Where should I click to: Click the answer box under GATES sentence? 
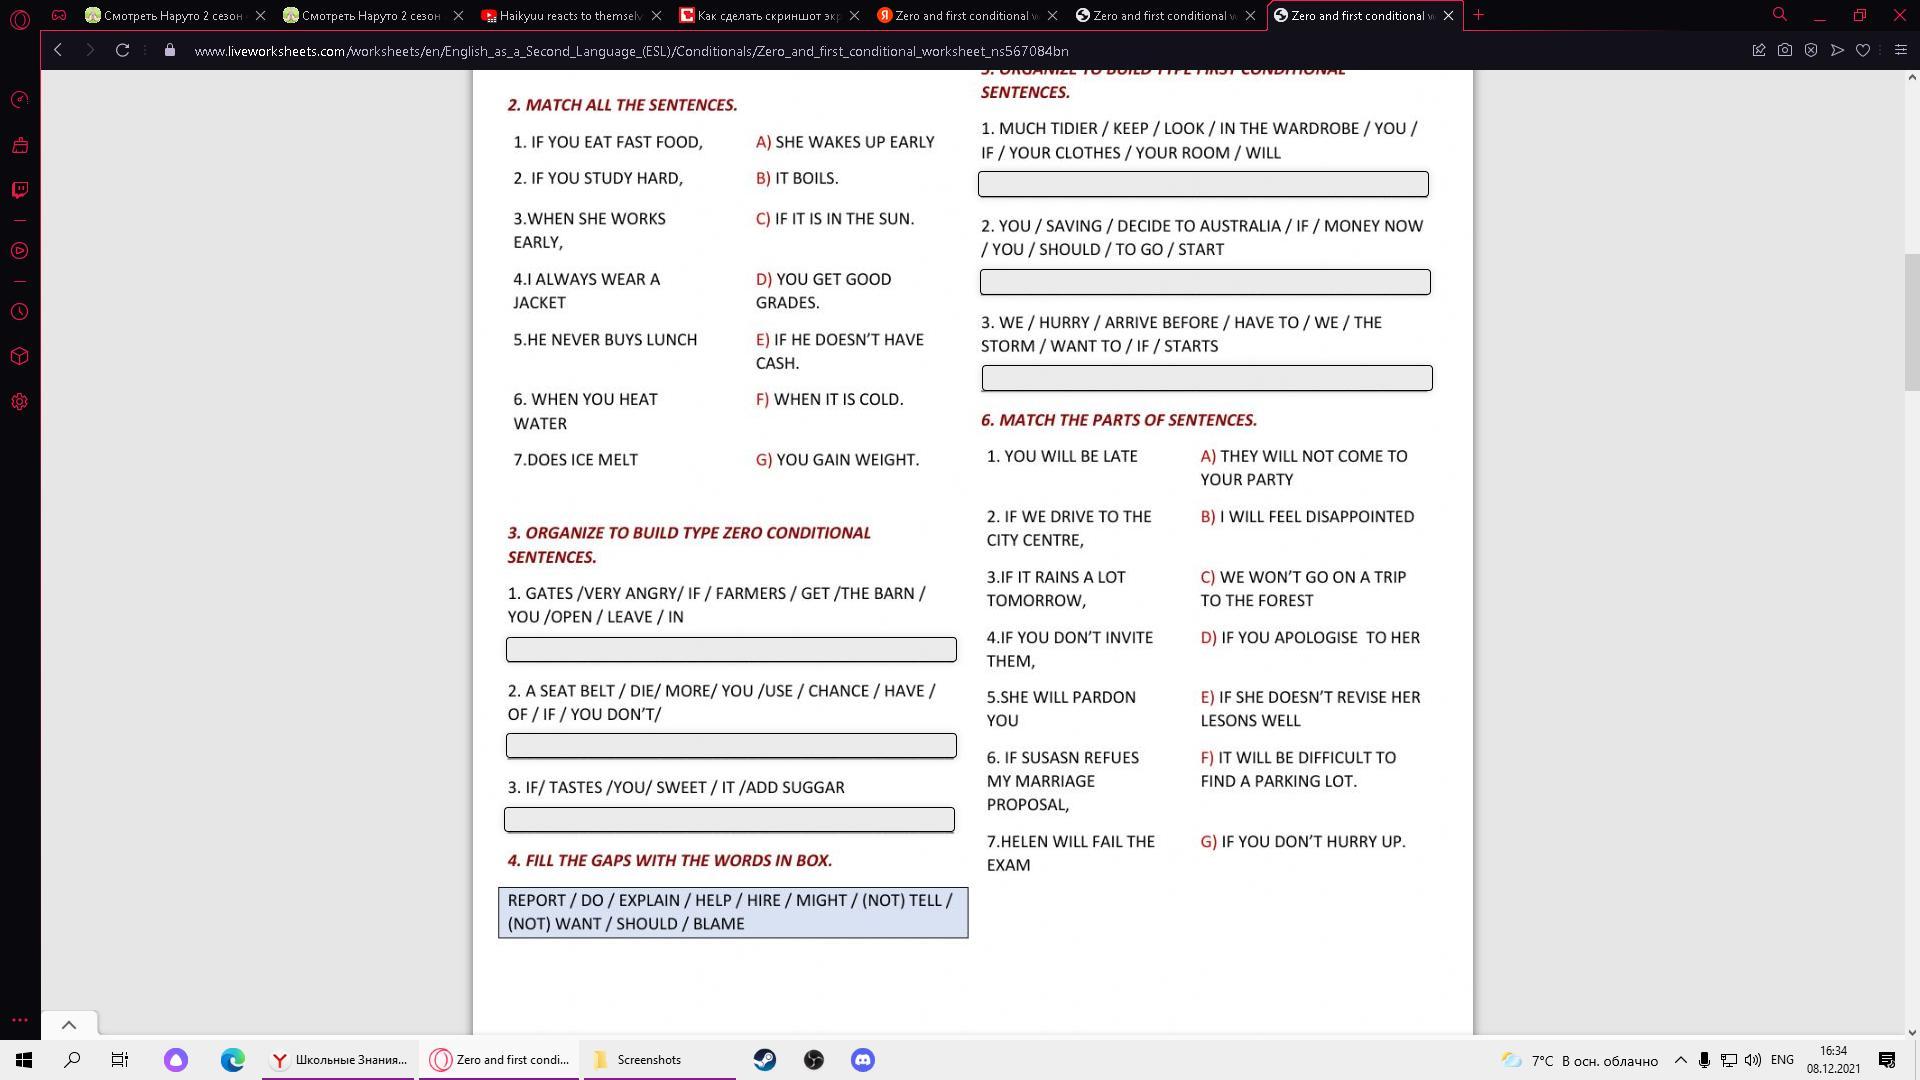(x=731, y=650)
